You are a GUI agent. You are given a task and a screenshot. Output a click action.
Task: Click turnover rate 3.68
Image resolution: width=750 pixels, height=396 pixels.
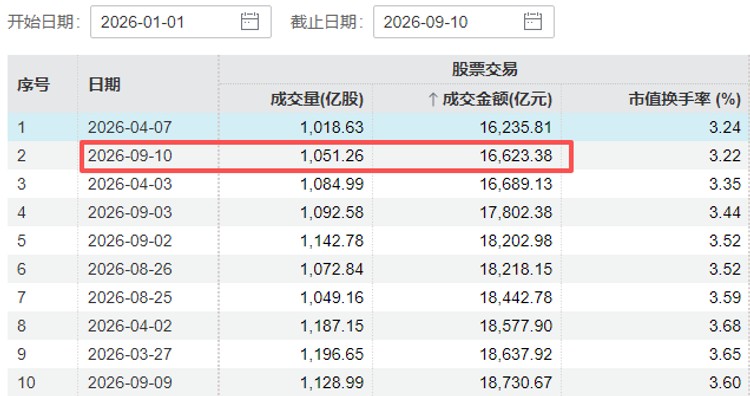click(x=725, y=326)
